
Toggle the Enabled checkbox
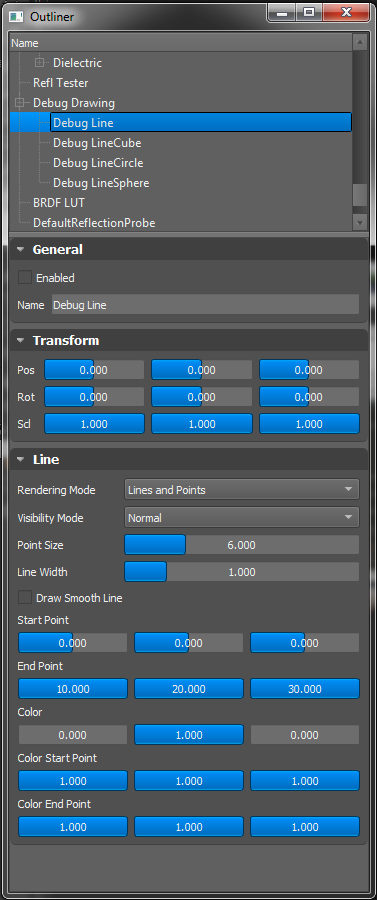pos(25,278)
